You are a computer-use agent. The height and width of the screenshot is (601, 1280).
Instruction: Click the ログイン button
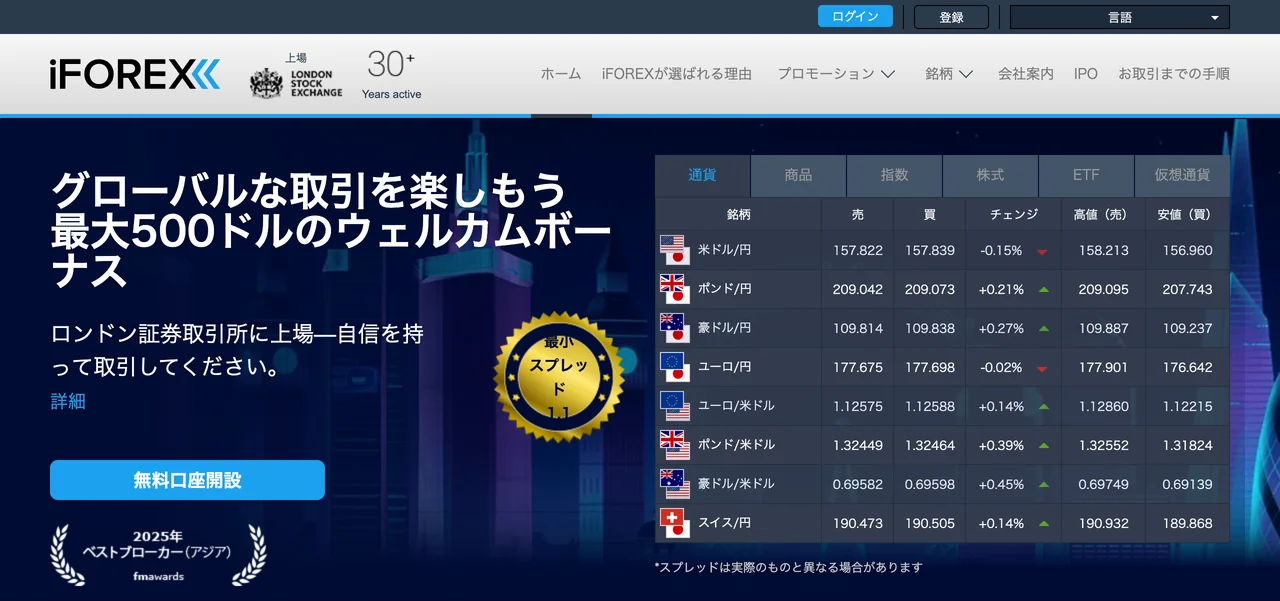[855, 16]
